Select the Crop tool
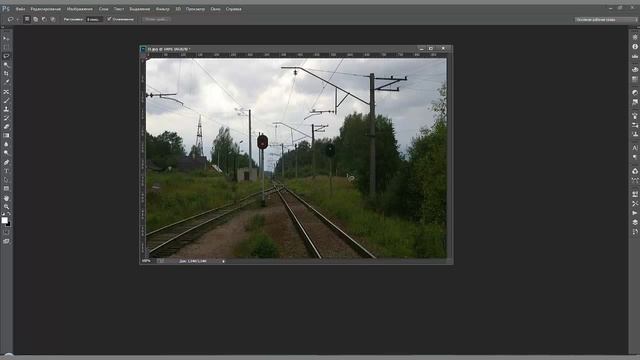 pyautogui.click(x=6, y=73)
